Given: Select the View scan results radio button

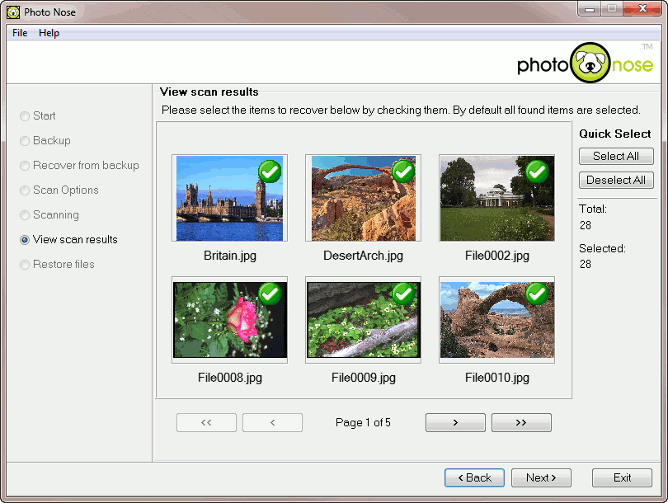Looking at the screenshot, I should pyautogui.click(x=25, y=240).
